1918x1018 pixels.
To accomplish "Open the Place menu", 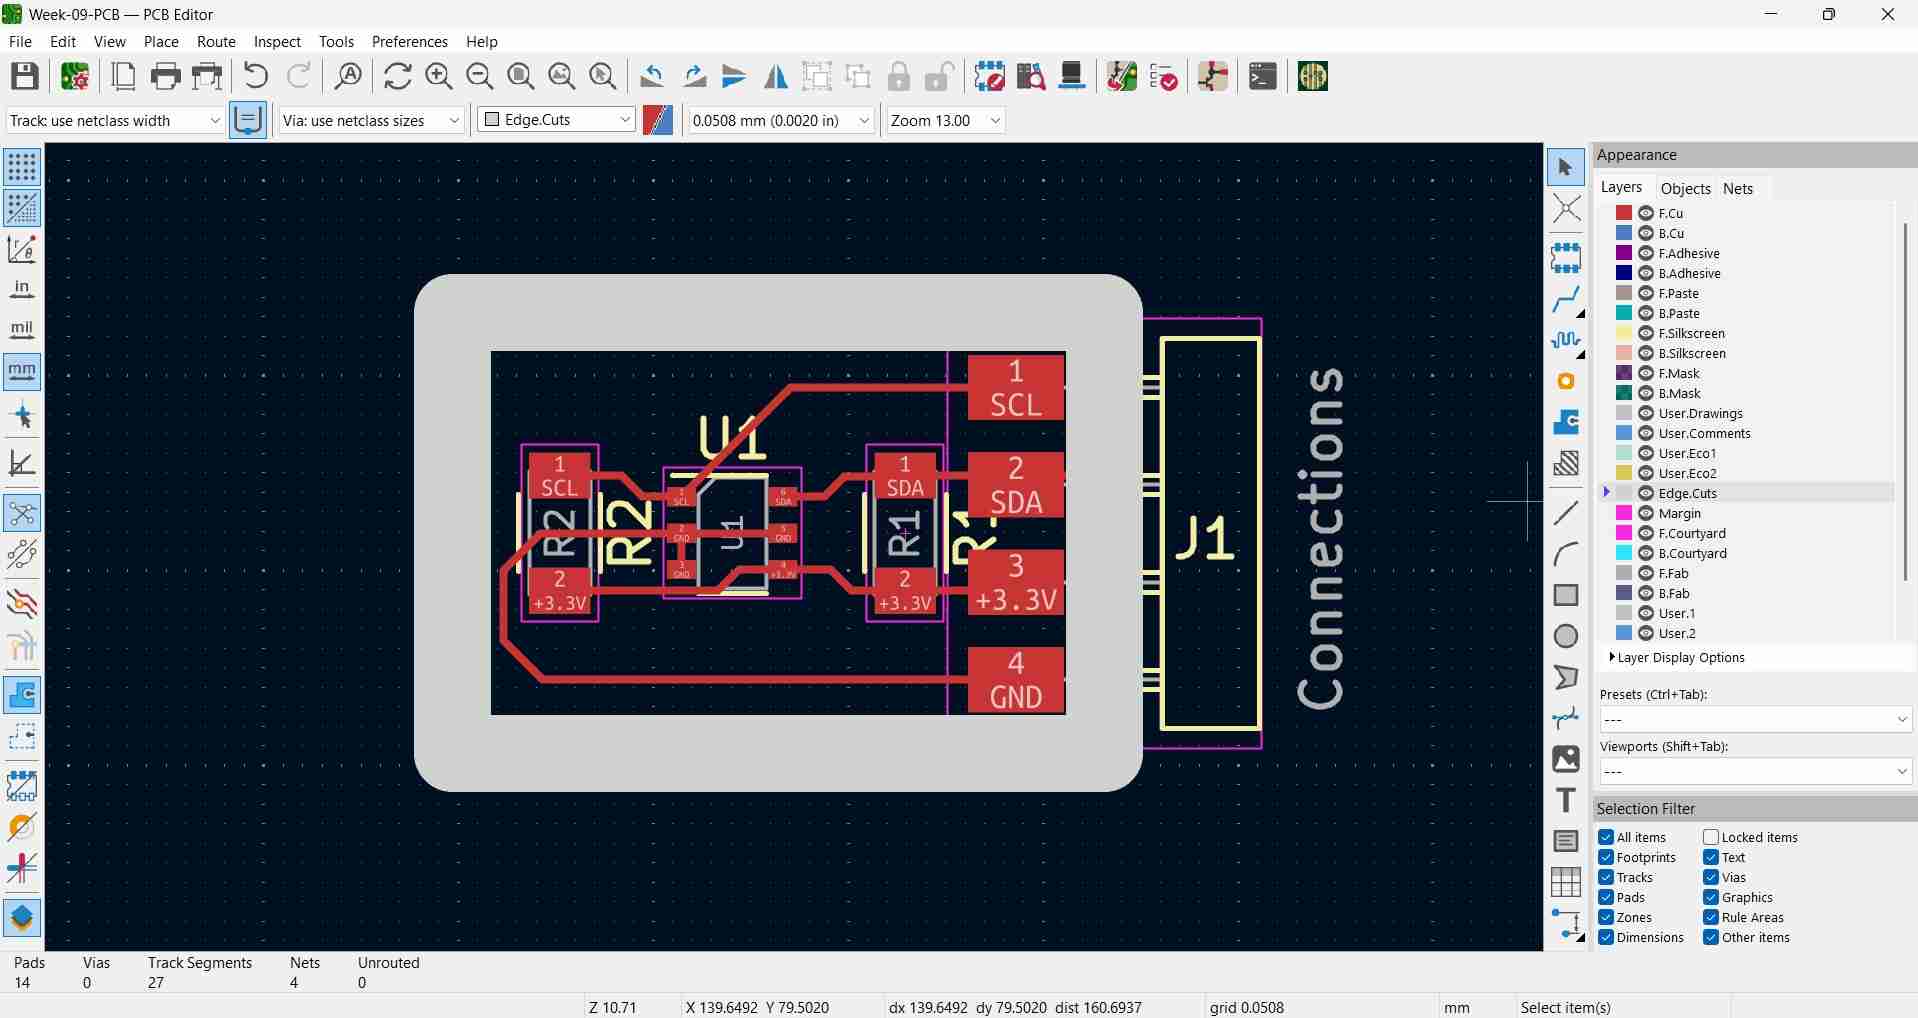I will (161, 42).
